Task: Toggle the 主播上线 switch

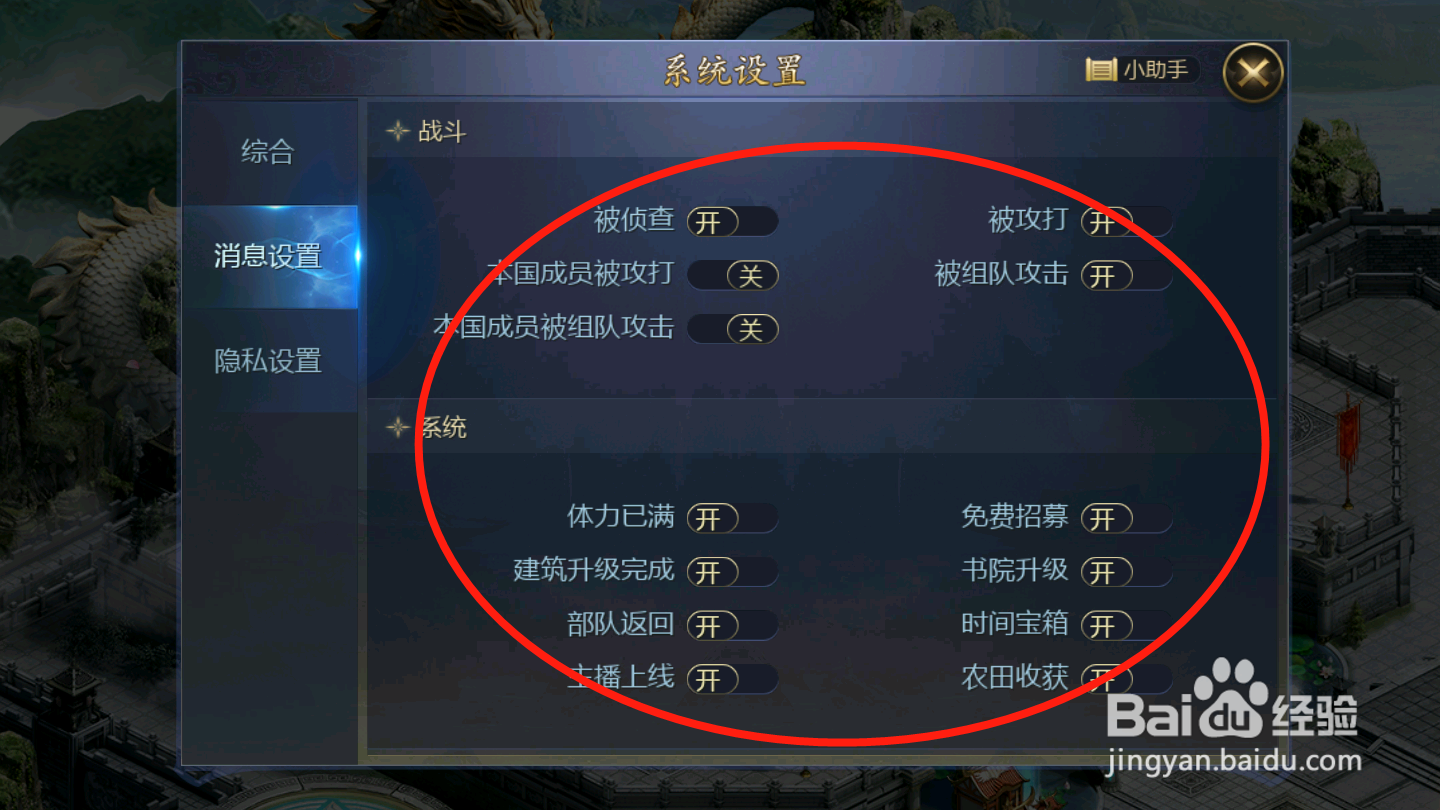Action: coord(732,679)
